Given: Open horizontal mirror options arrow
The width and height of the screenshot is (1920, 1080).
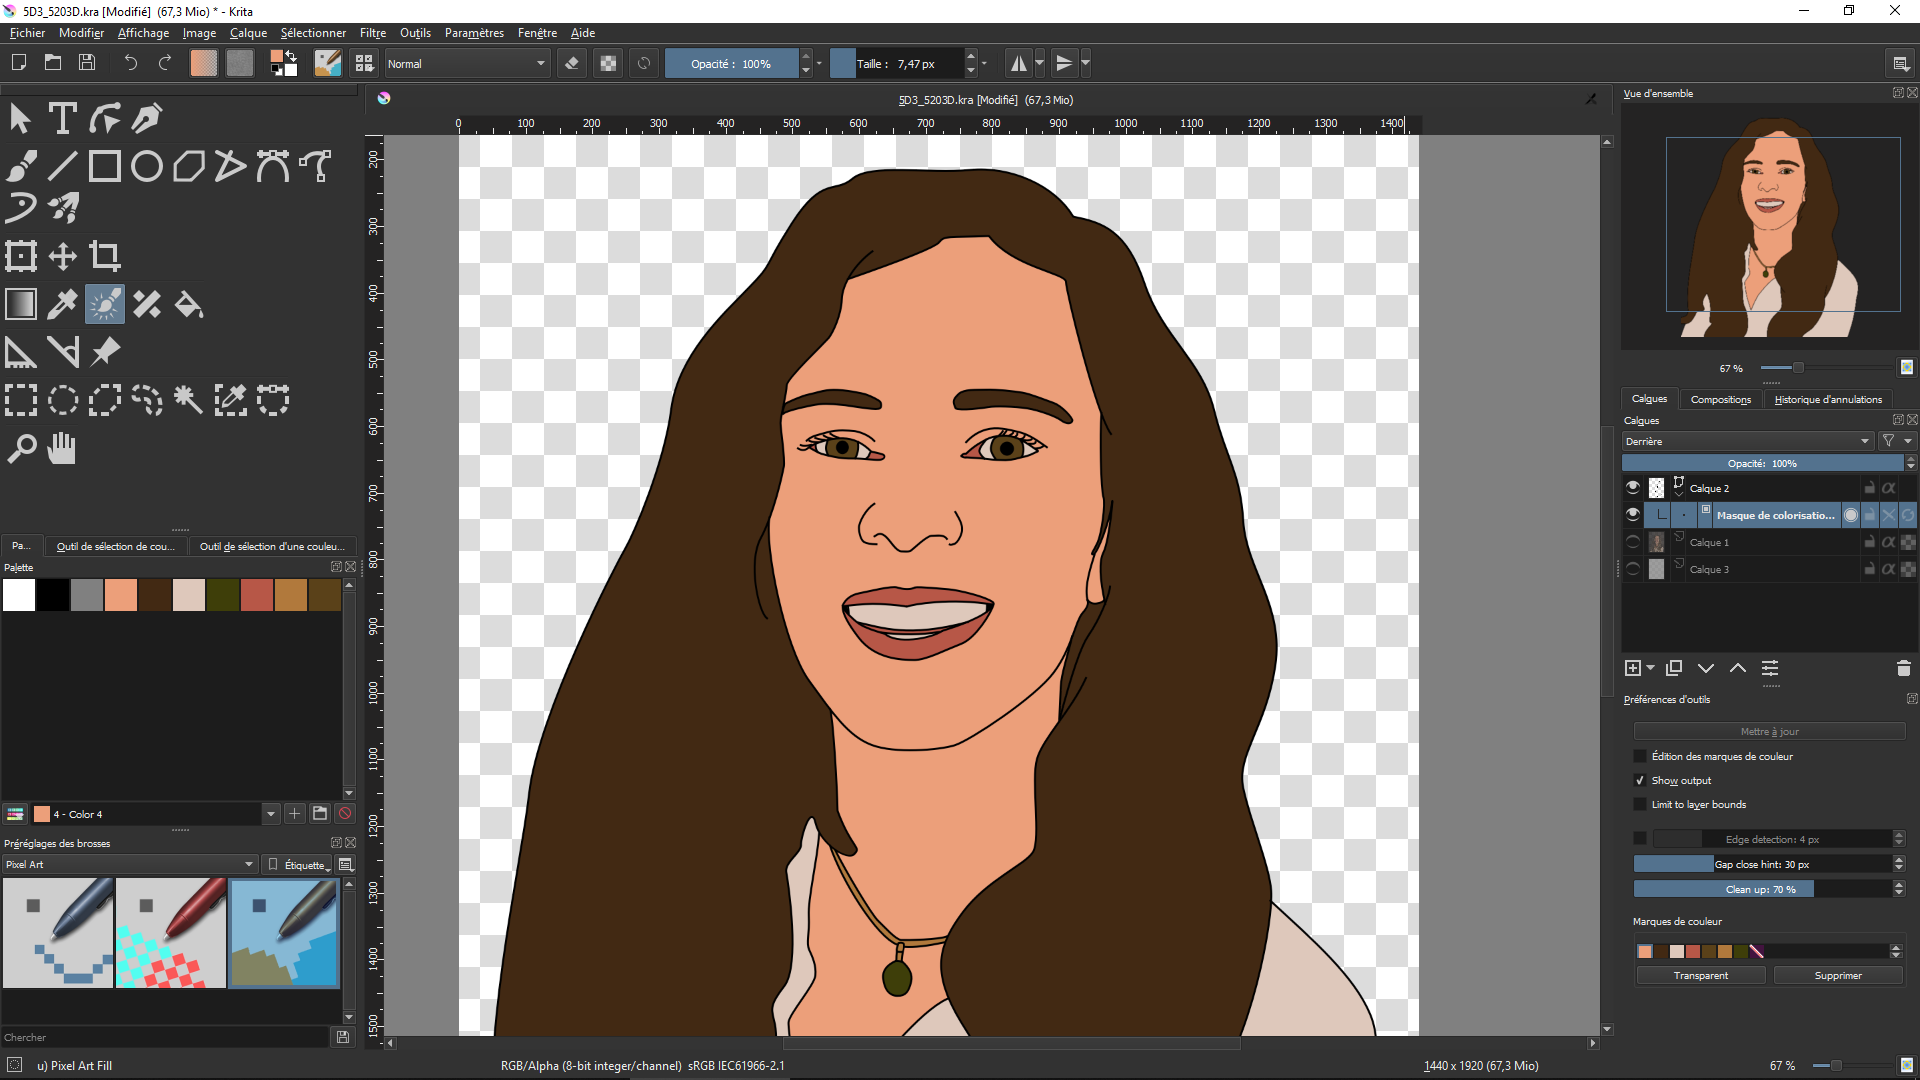Looking at the screenshot, I should point(1040,63).
